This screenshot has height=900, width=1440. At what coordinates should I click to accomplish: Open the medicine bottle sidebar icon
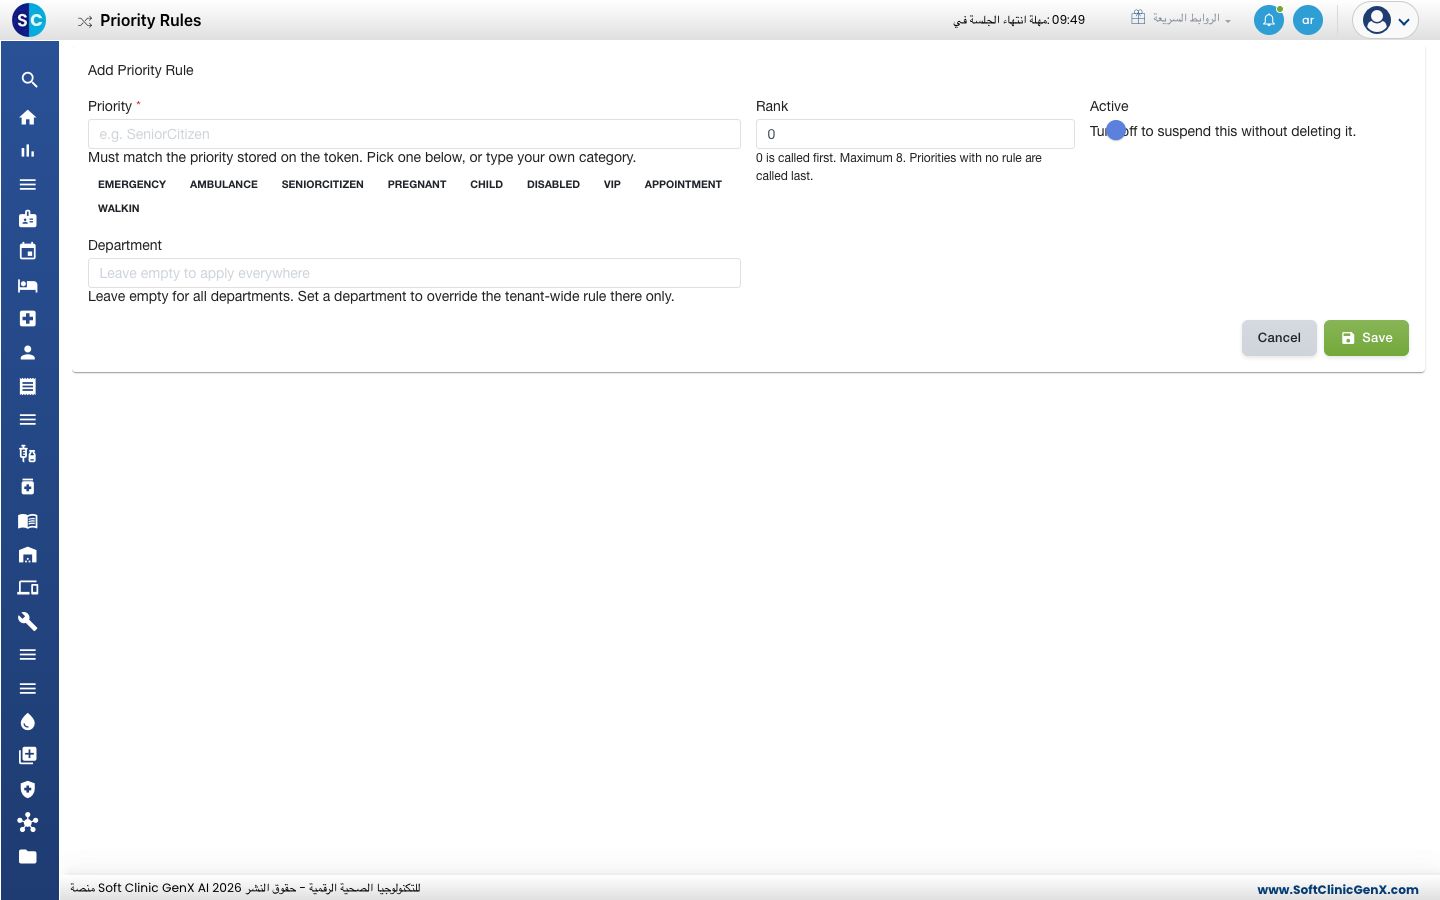[28, 487]
